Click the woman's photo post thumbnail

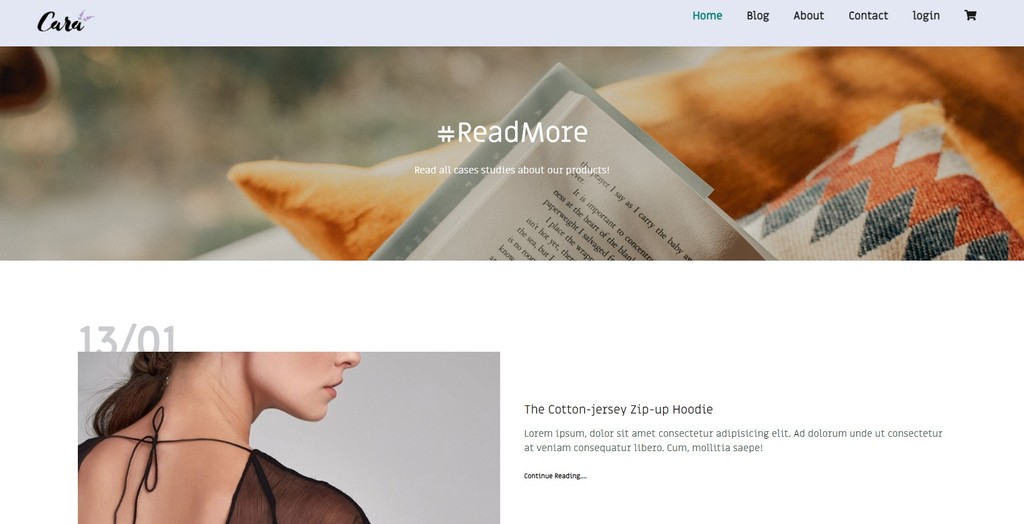(x=289, y=438)
